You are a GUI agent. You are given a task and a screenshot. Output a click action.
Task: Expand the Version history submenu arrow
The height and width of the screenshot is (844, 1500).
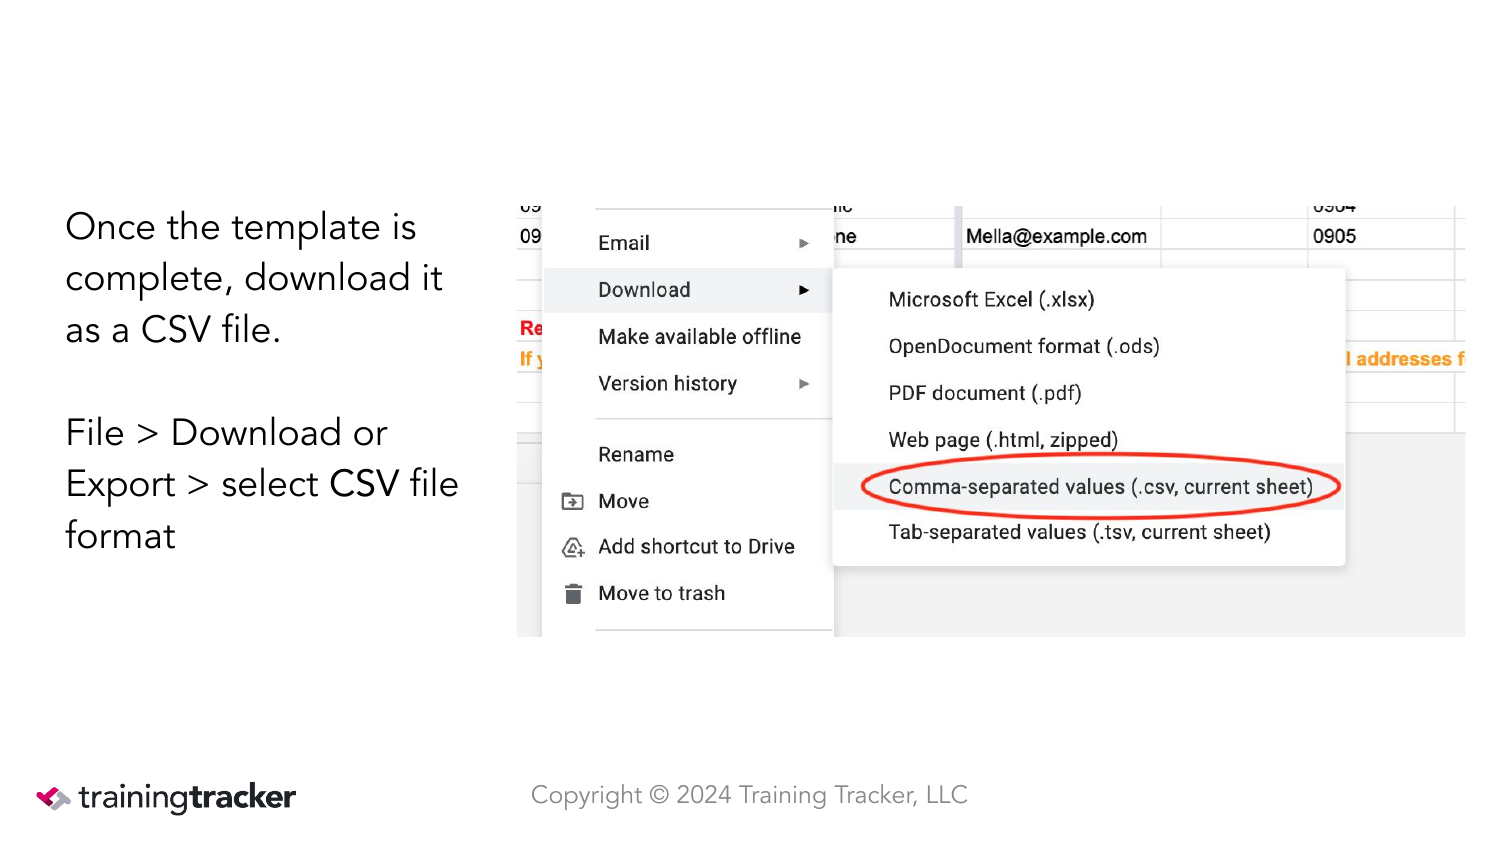point(804,384)
